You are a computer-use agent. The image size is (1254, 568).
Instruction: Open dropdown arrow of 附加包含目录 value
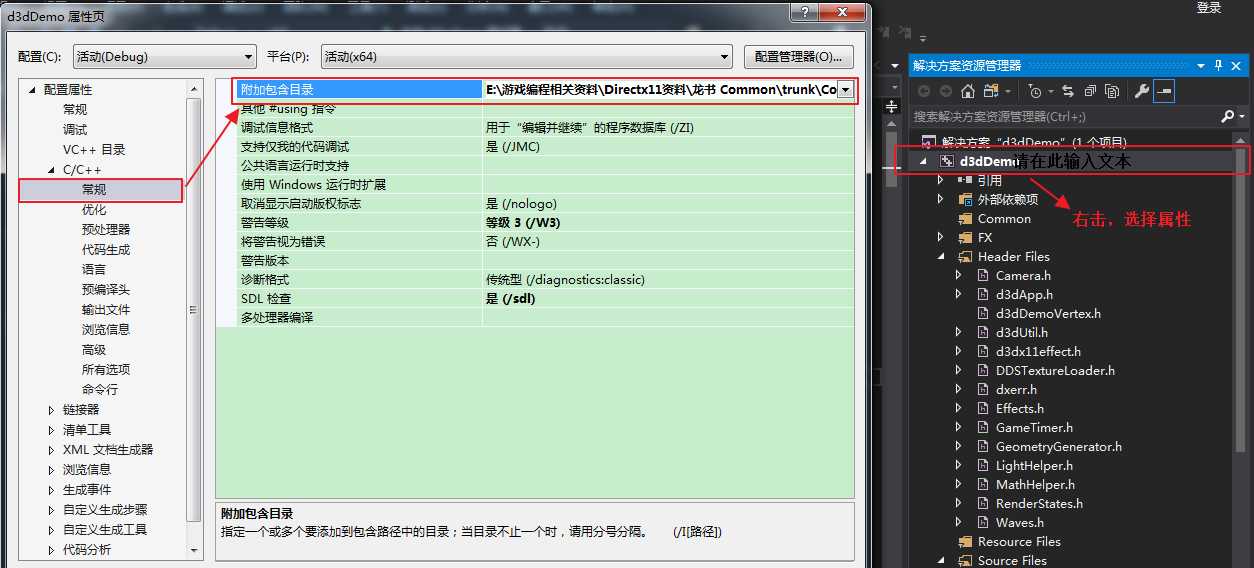(x=846, y=90)
